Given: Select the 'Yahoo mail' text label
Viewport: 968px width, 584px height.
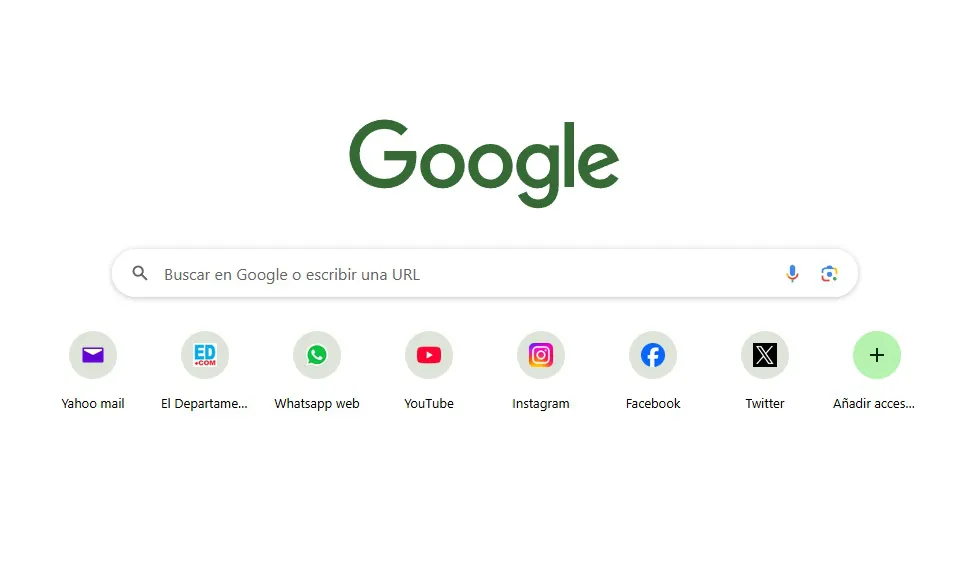Looking at the screenshot, I should [x=93, y=404].
